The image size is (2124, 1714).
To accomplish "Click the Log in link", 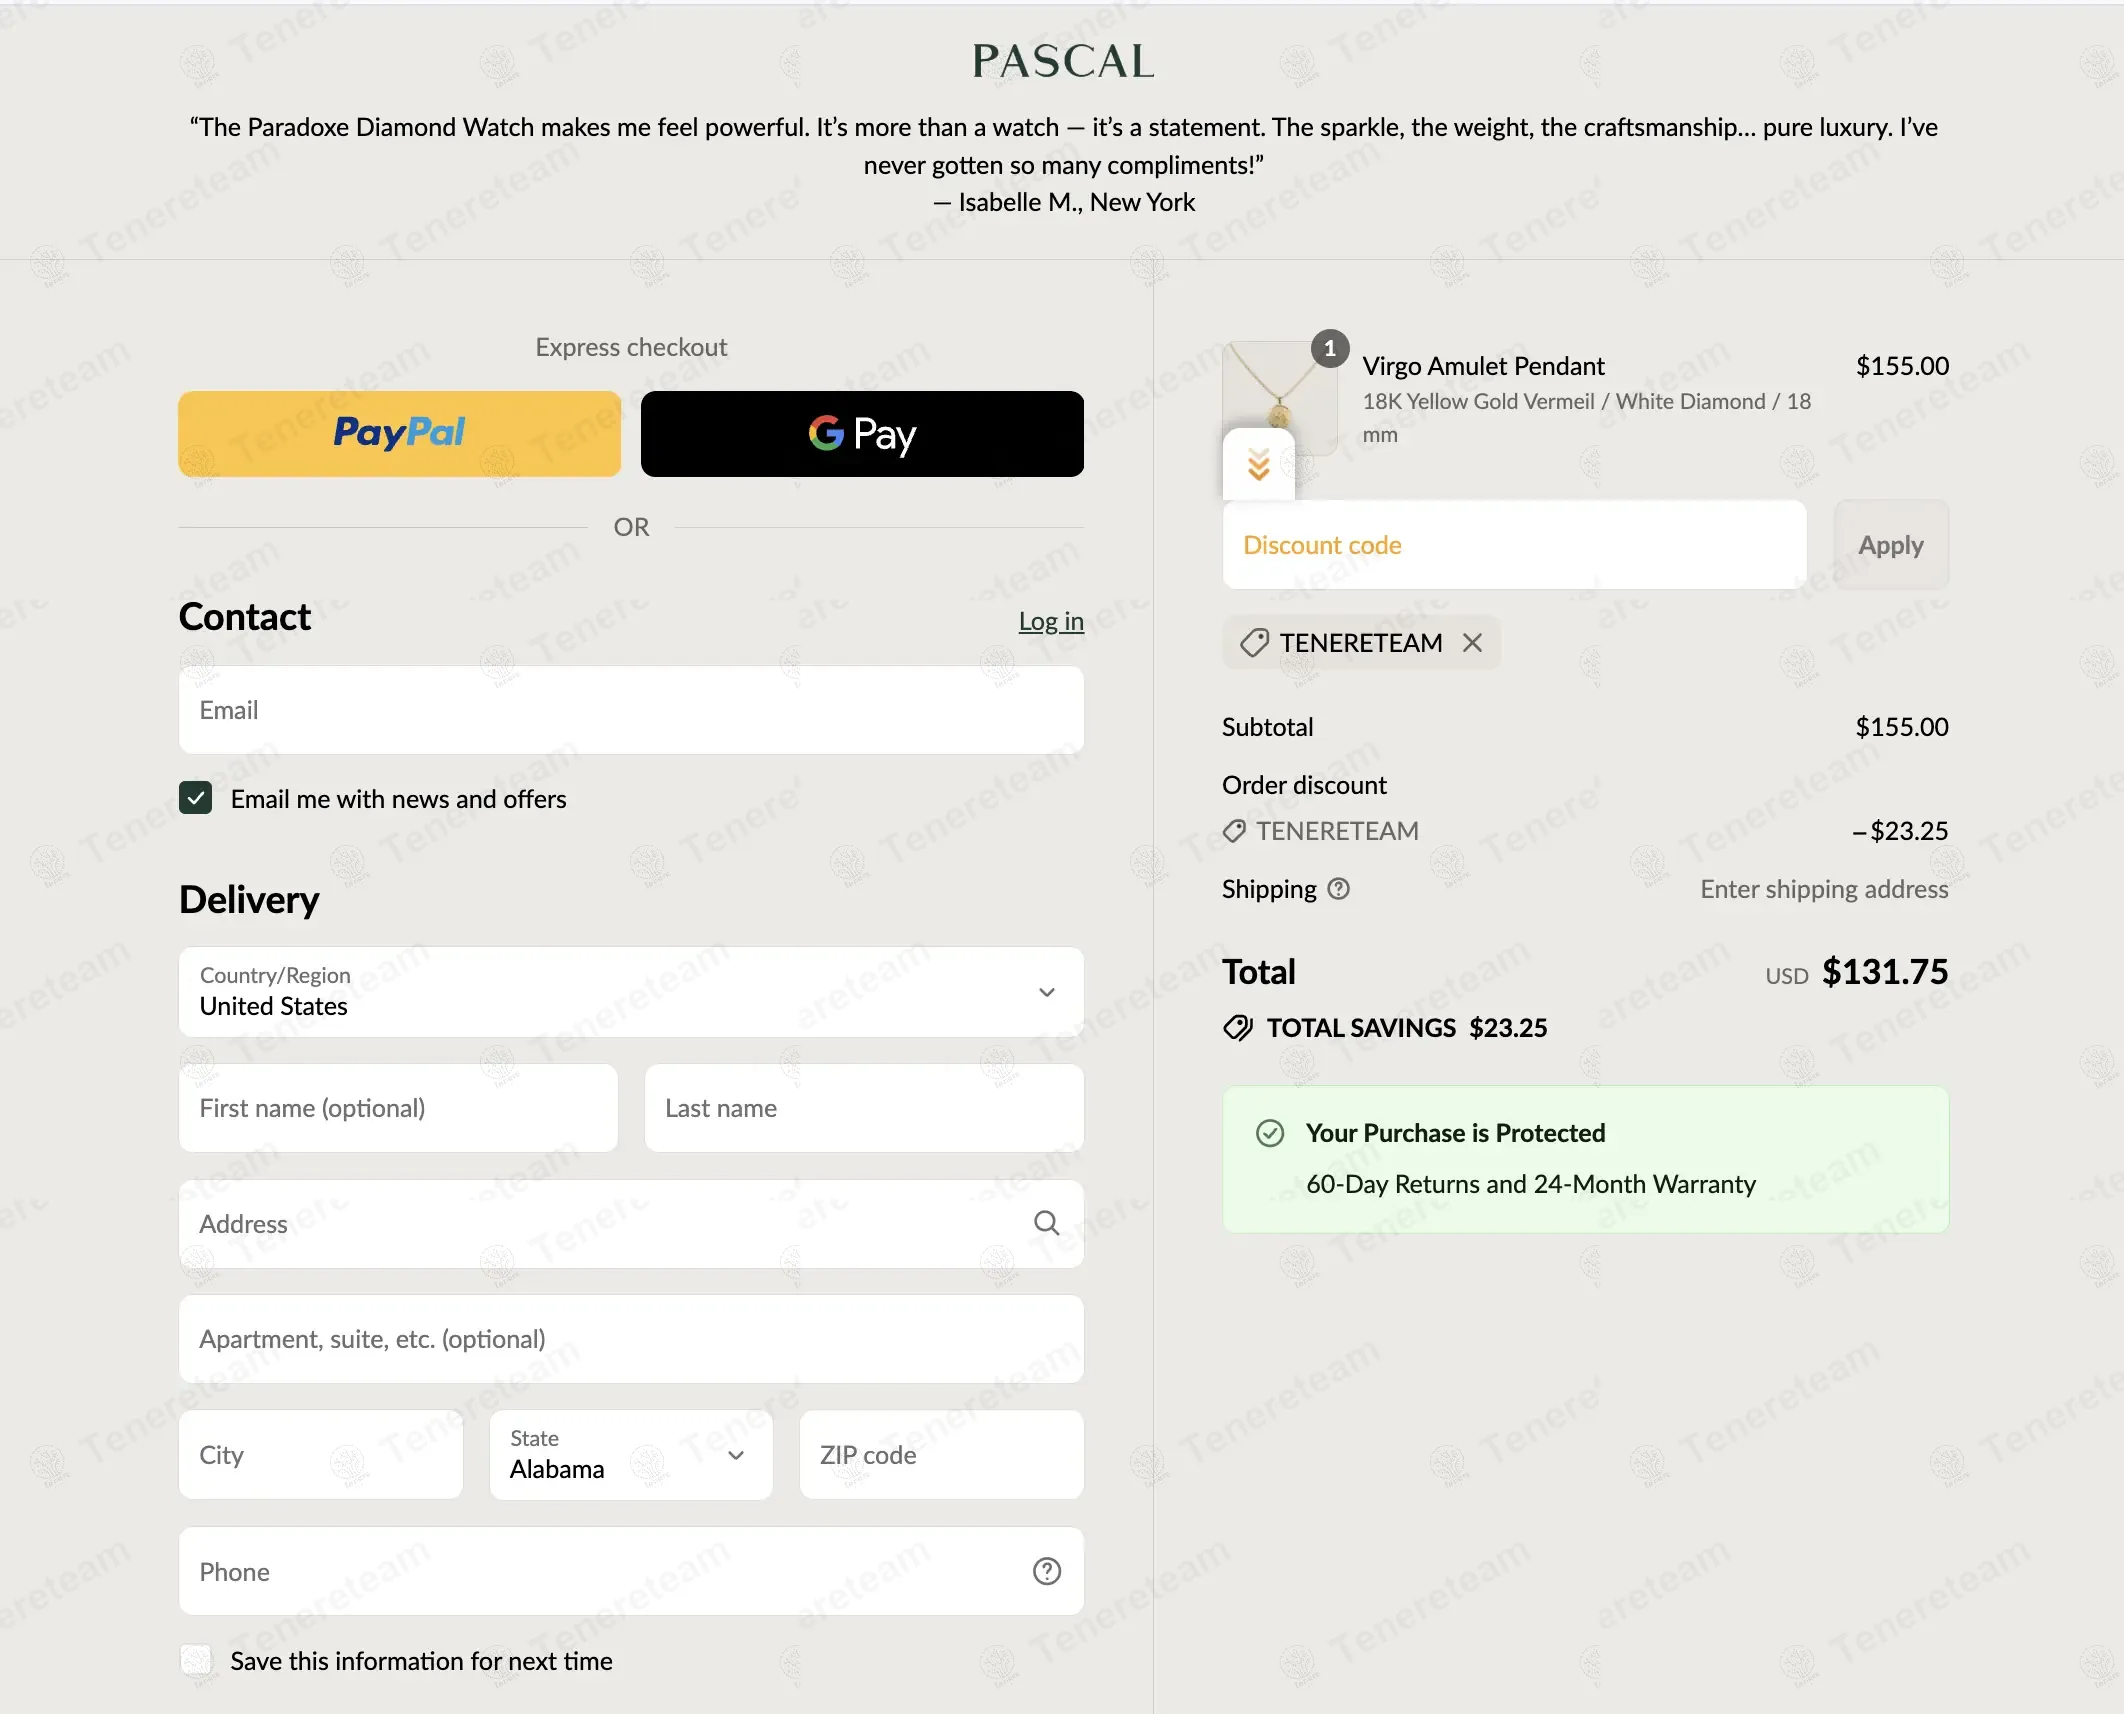I will tap(1051, 621).
